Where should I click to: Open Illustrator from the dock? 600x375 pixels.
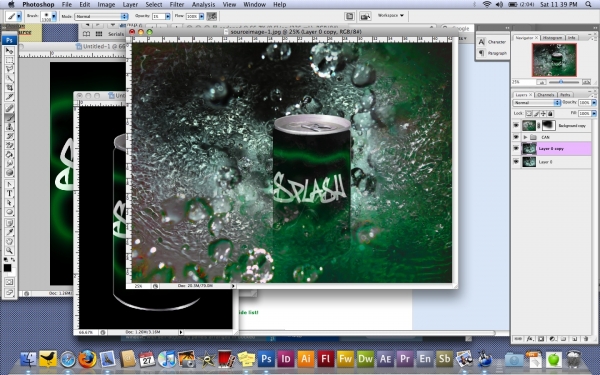305,359
